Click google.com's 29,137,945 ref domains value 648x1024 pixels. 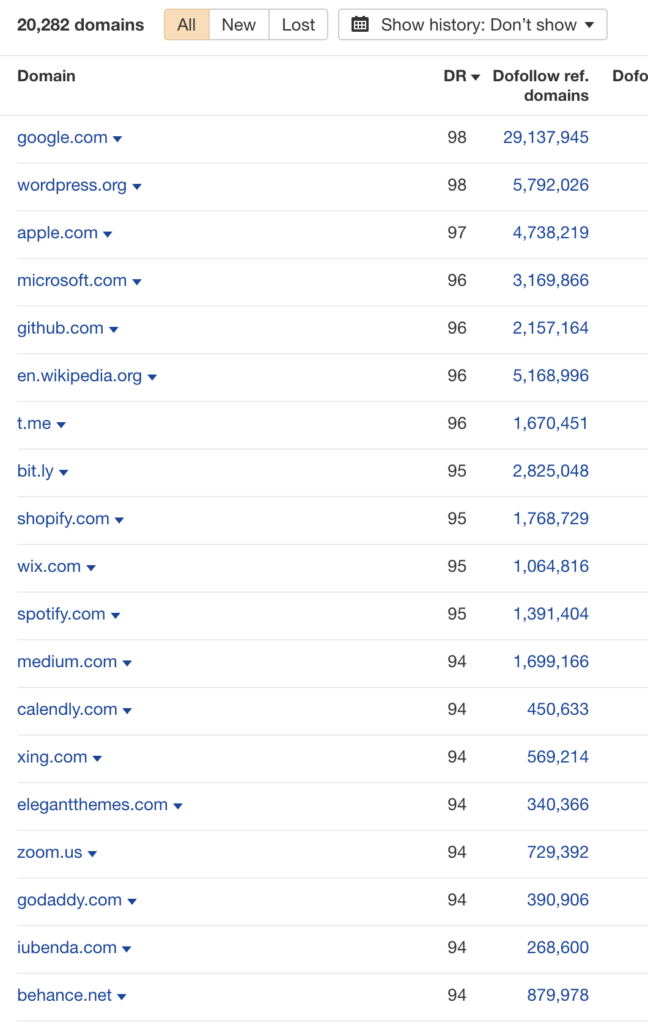click(545, 138)
